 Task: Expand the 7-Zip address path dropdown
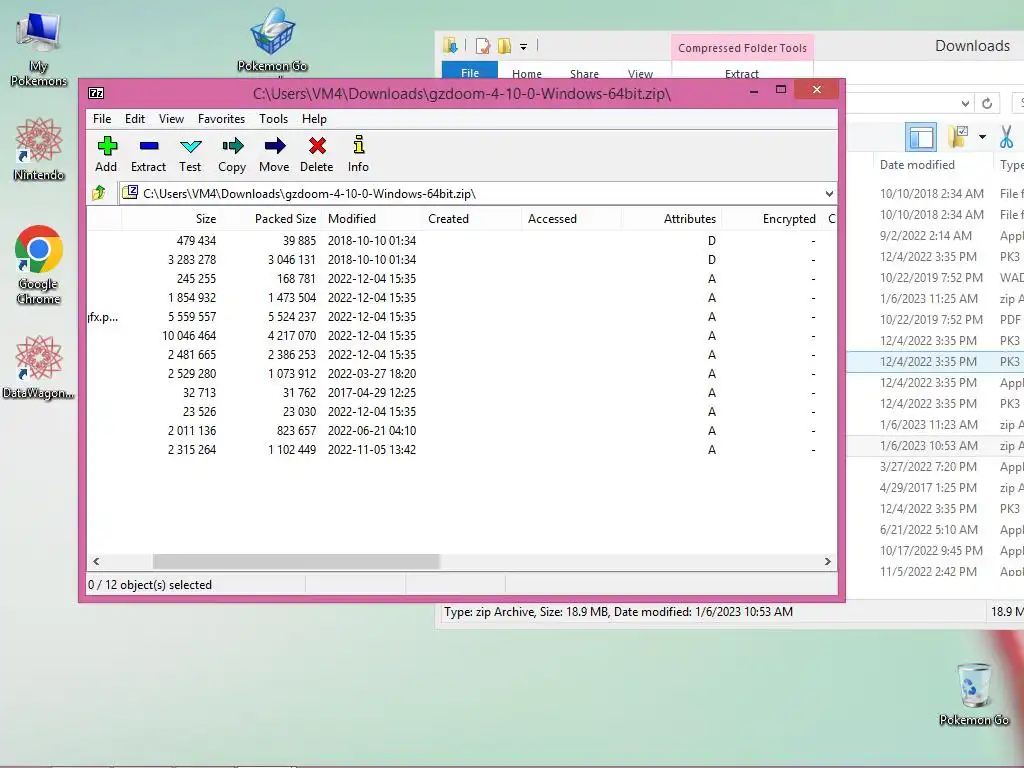(829, 193)
